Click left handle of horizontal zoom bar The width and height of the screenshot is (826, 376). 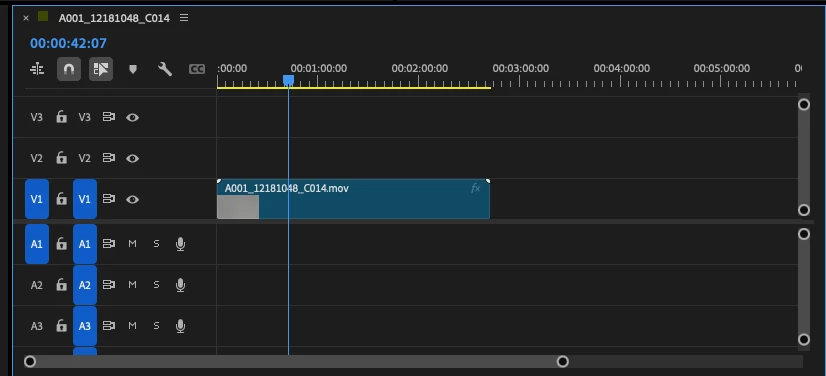(30, 361)
